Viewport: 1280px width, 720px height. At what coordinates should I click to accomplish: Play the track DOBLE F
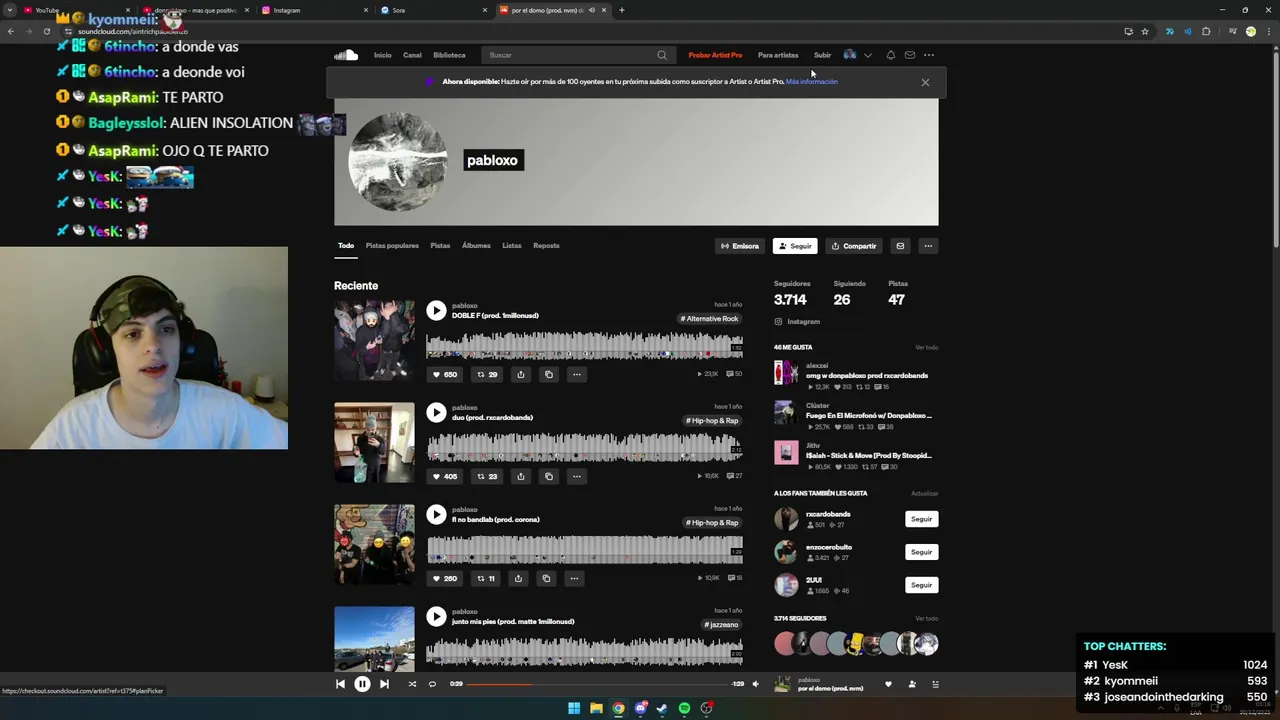point(436,310)
